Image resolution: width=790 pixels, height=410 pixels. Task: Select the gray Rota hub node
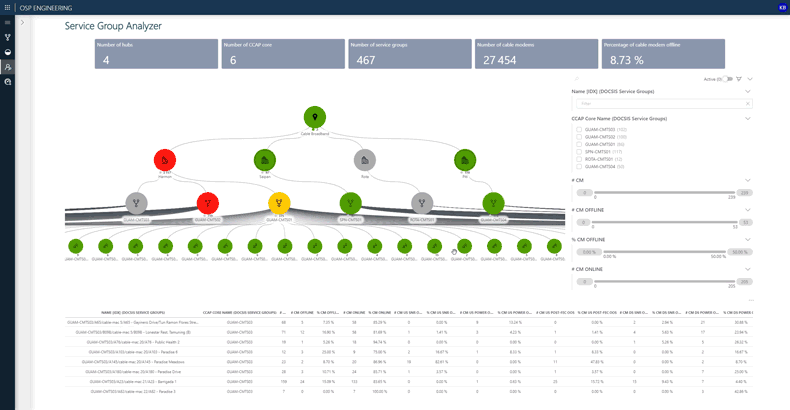click(x=365, y=160)
